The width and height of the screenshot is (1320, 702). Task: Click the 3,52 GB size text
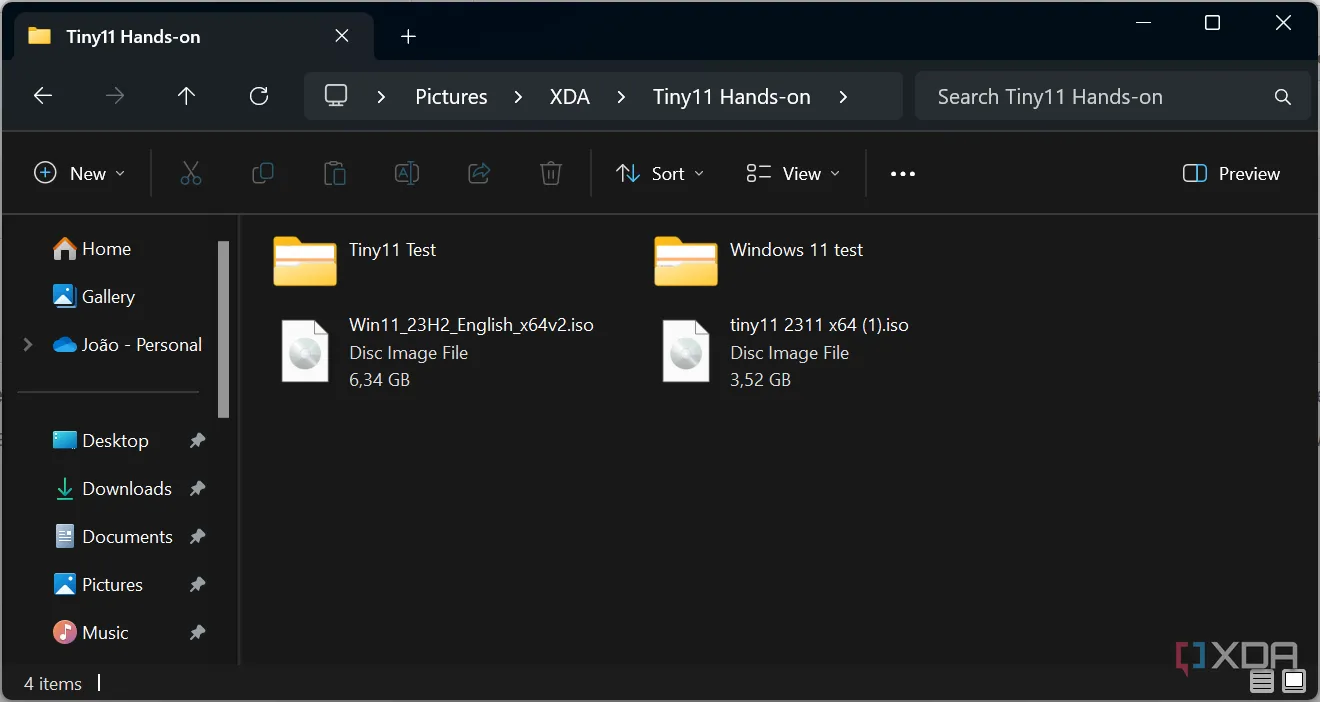(x=760, y=380)
